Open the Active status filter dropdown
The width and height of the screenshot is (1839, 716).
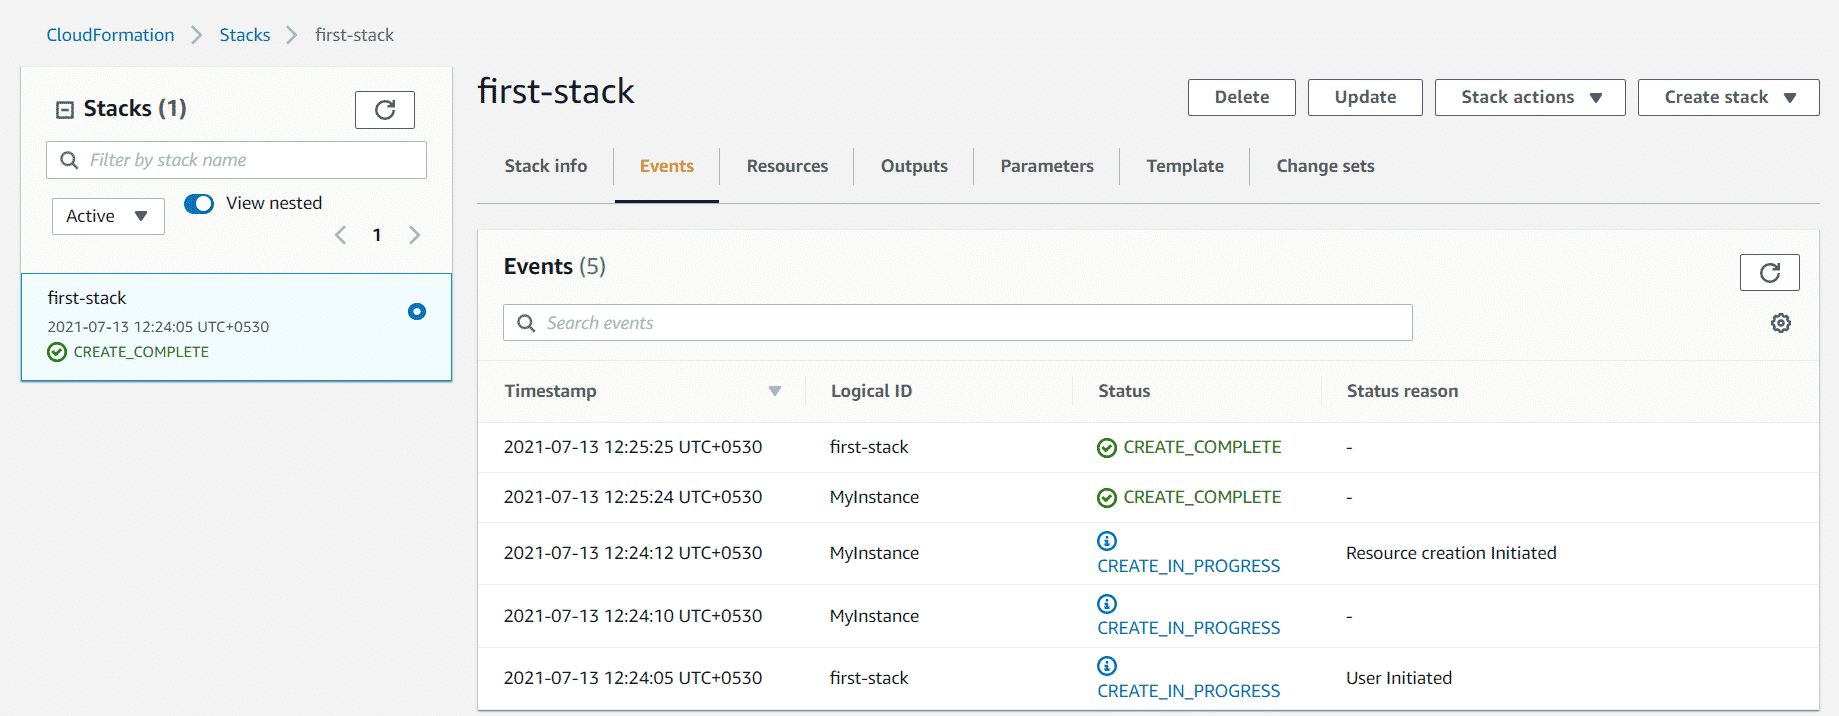pos(108,216)
